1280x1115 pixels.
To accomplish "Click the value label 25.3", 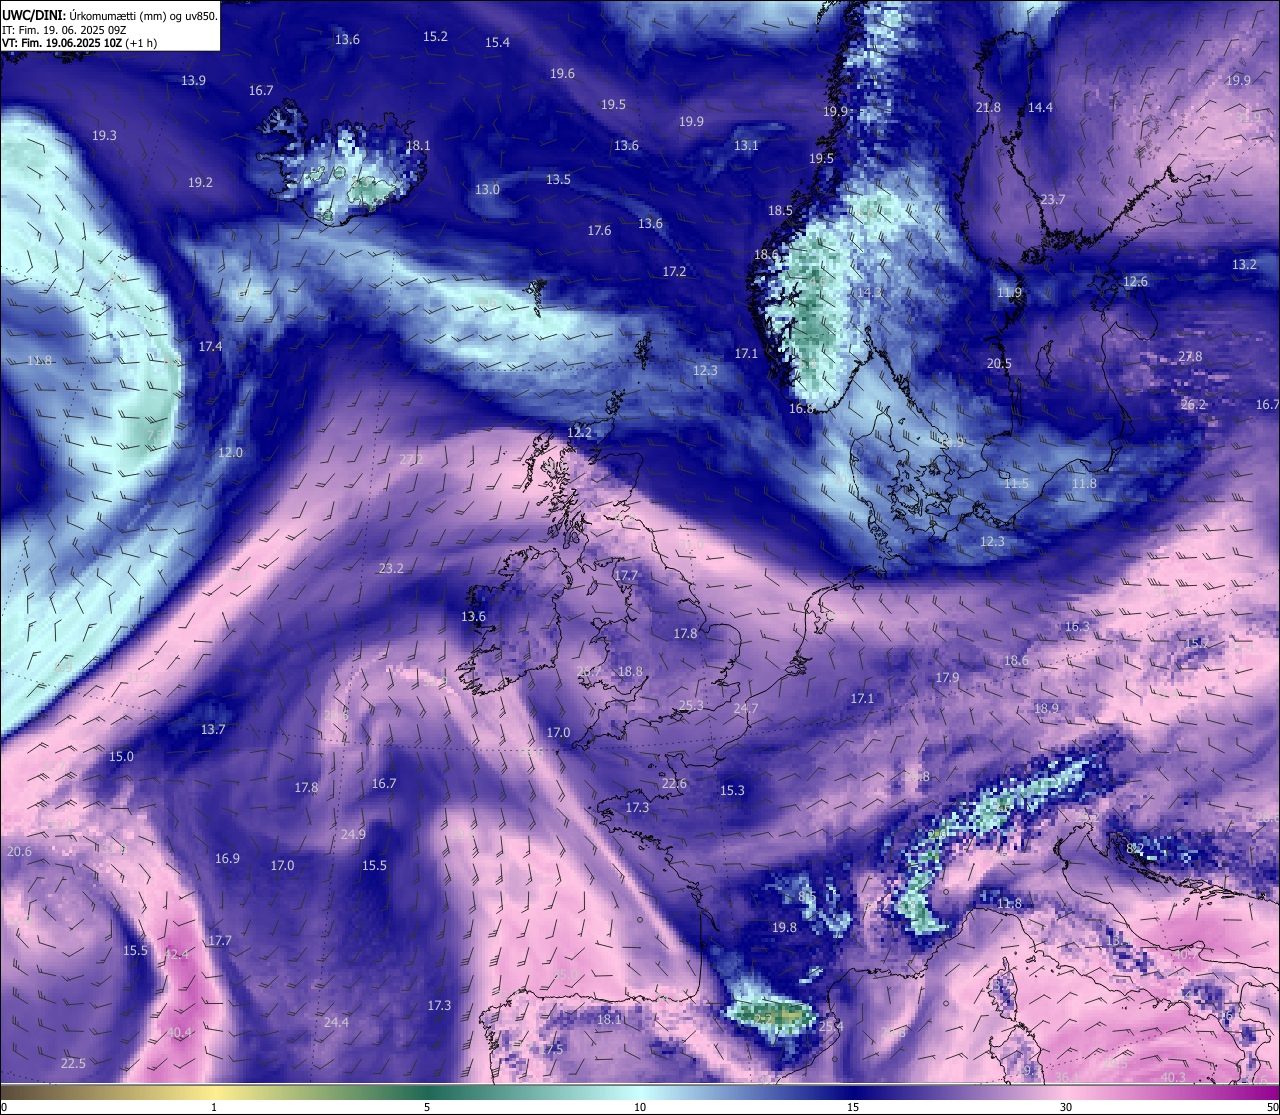I will [x=691, y=705].
